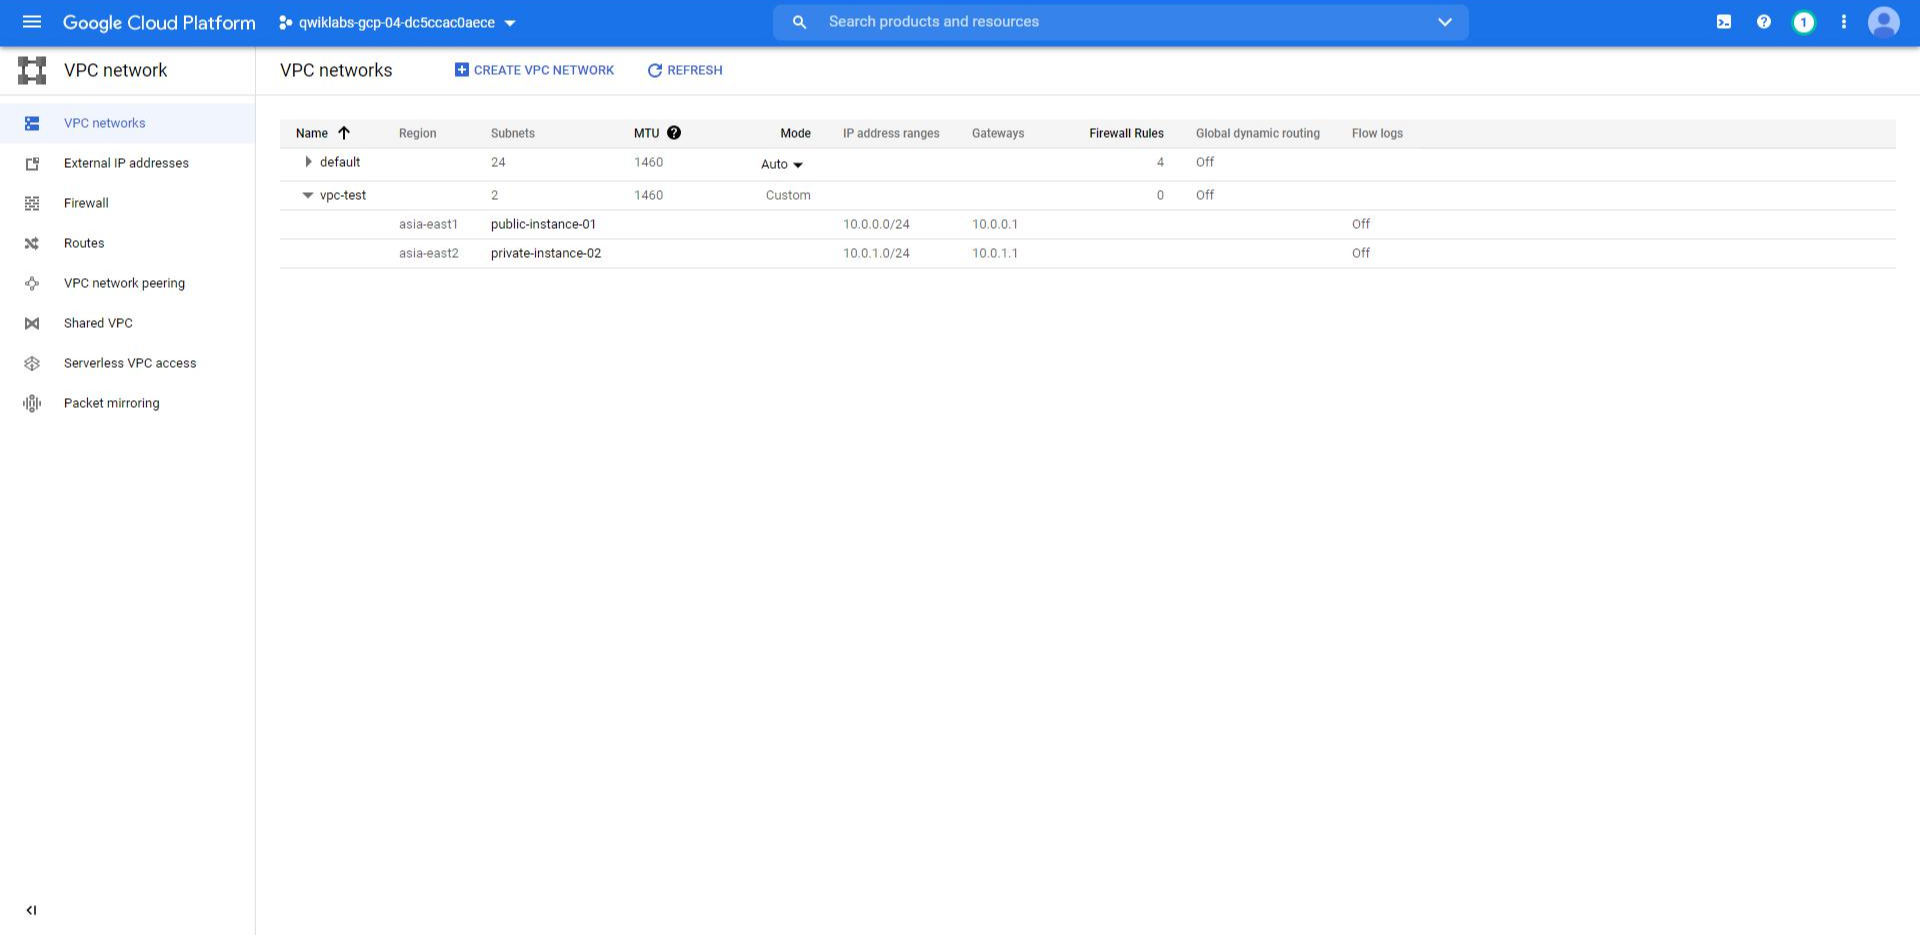This screenshot has width=1920, height=935.
Task: Click gateway 10.0.1.1
Action: [995, 253]
